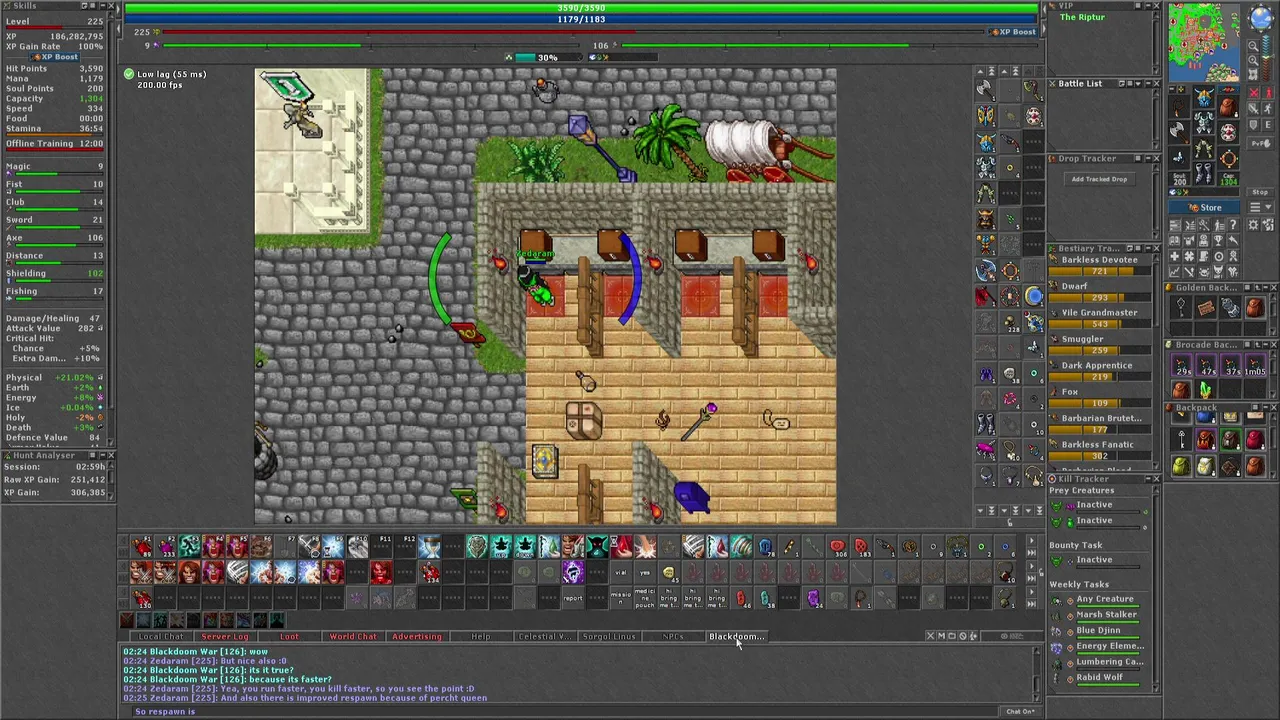Switch to Local Chat tab
The width and height of the screenshot is (1280, 720).
click(x=161, y=636)
